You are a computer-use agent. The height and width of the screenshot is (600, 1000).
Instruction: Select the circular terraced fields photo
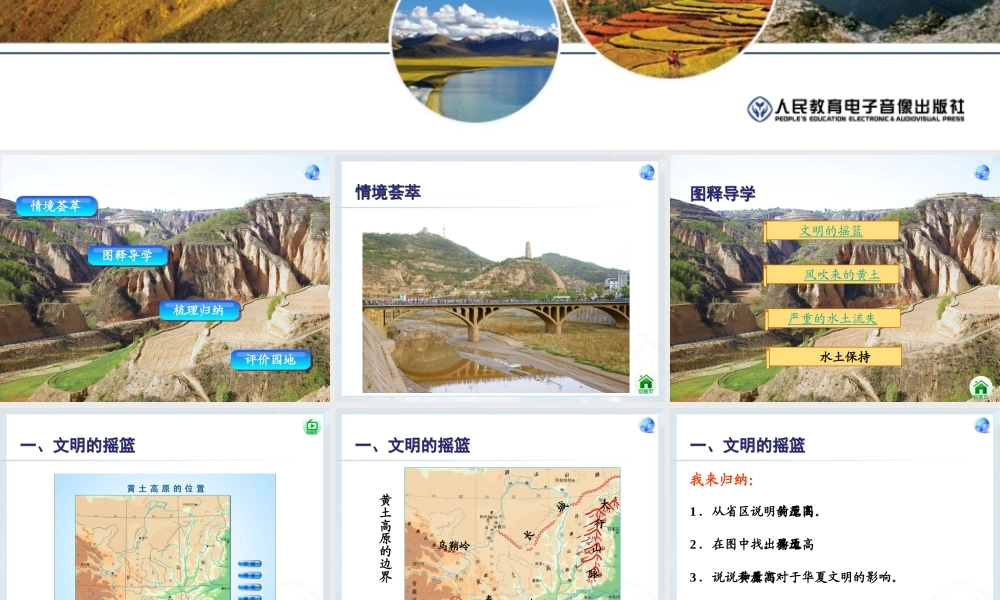[670, 37]
